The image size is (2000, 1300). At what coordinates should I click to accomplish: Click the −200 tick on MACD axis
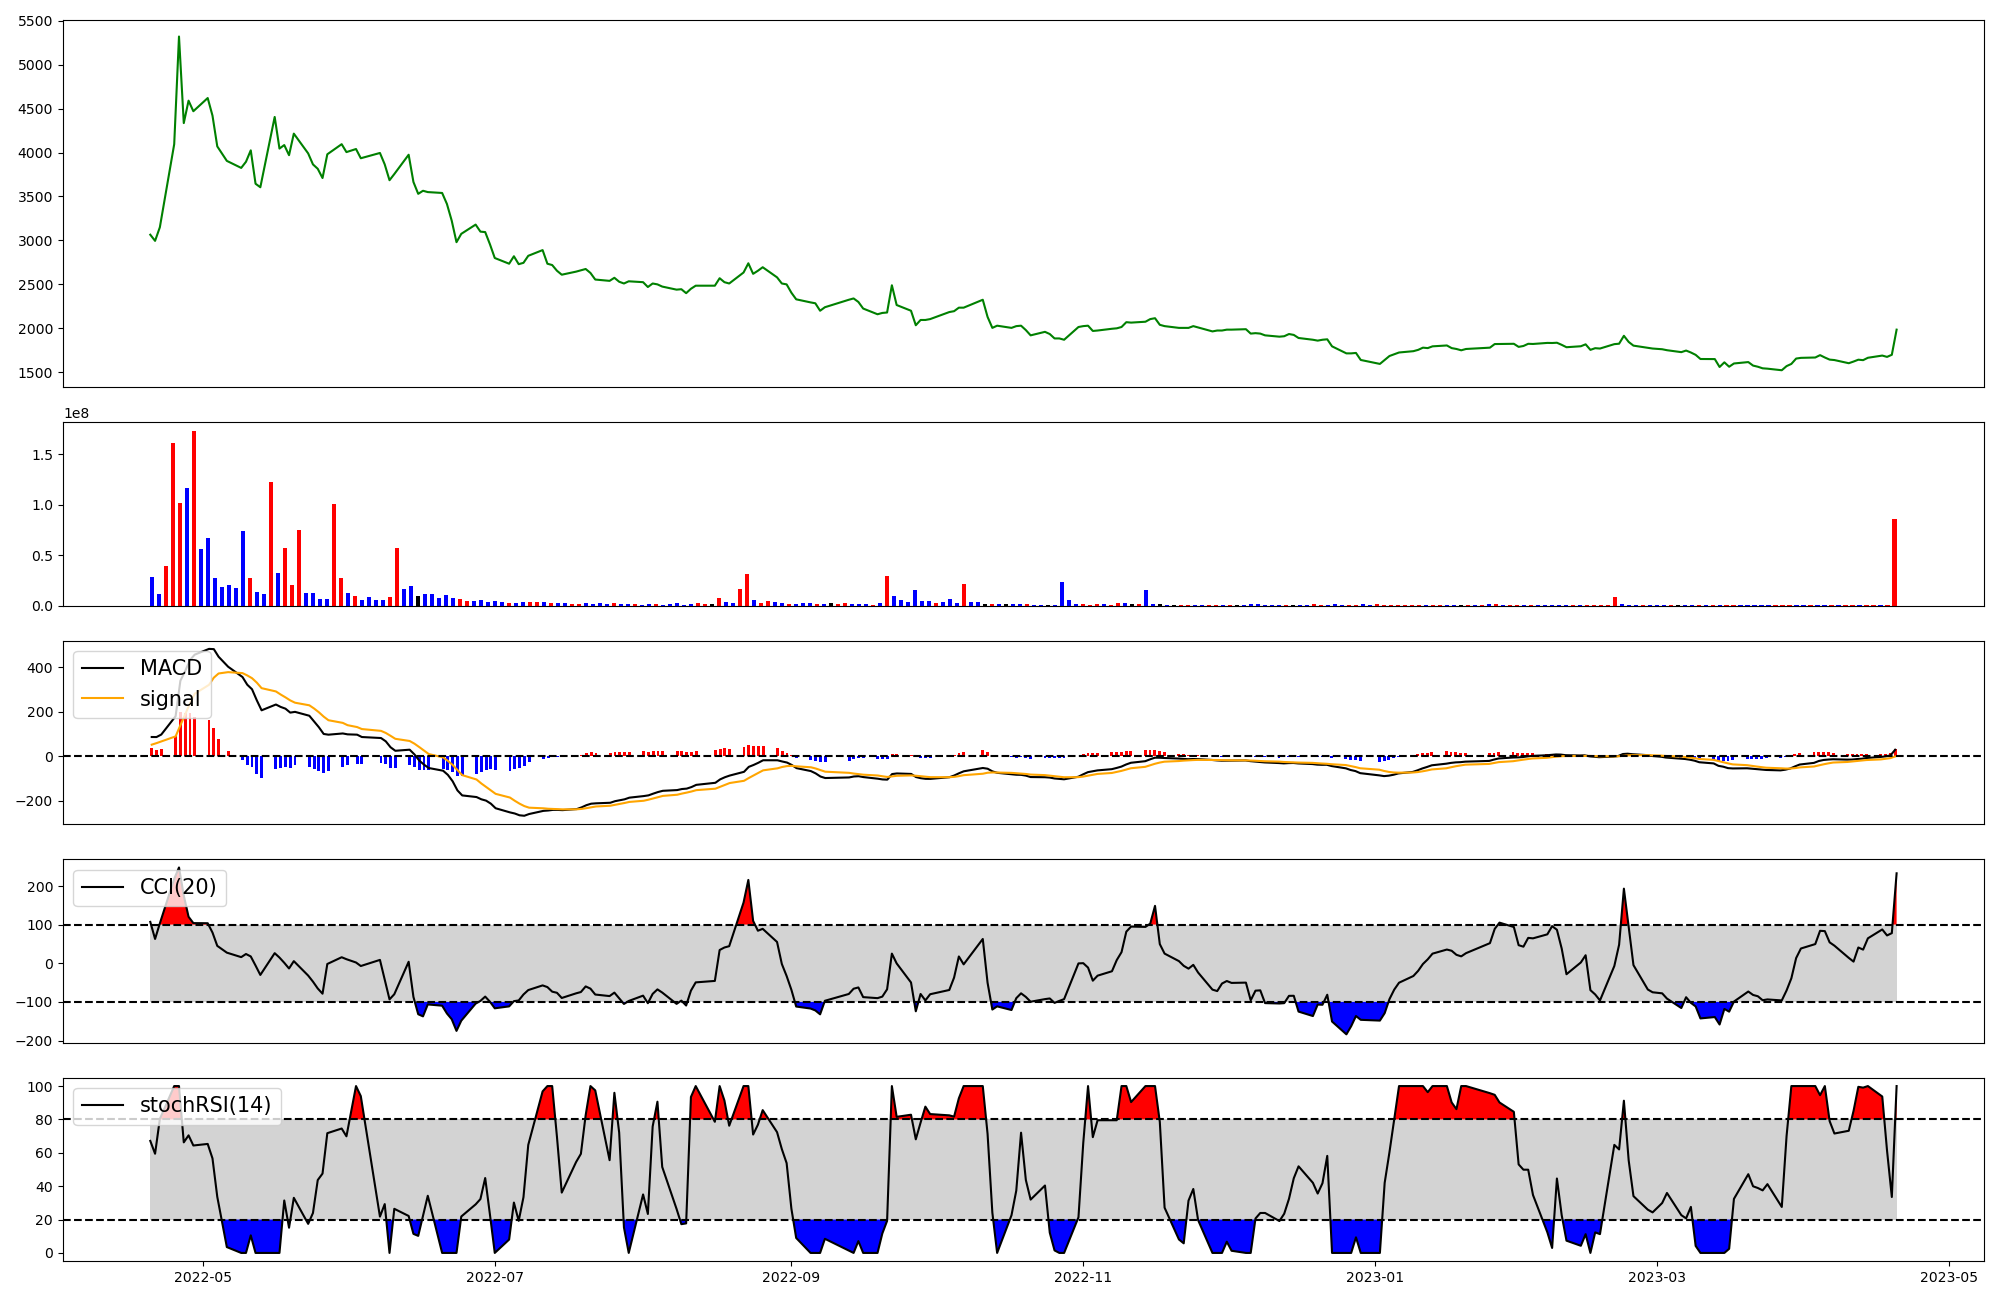35,802
